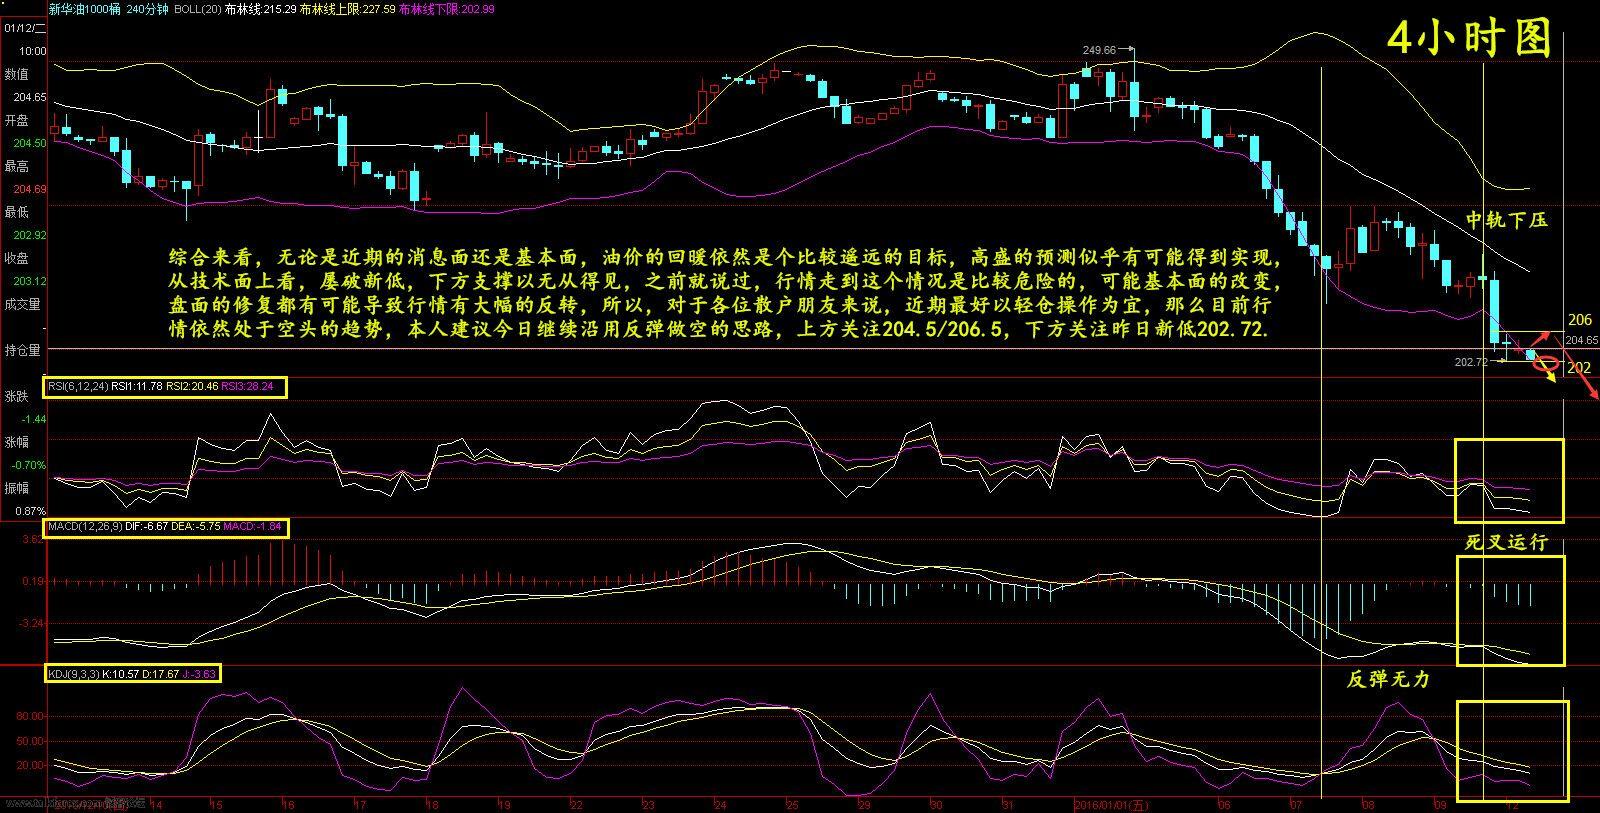The height and width of the screenshot is (813, 1600).
Task: Jump to date 30 on time axis
Action: coord(936,805)
